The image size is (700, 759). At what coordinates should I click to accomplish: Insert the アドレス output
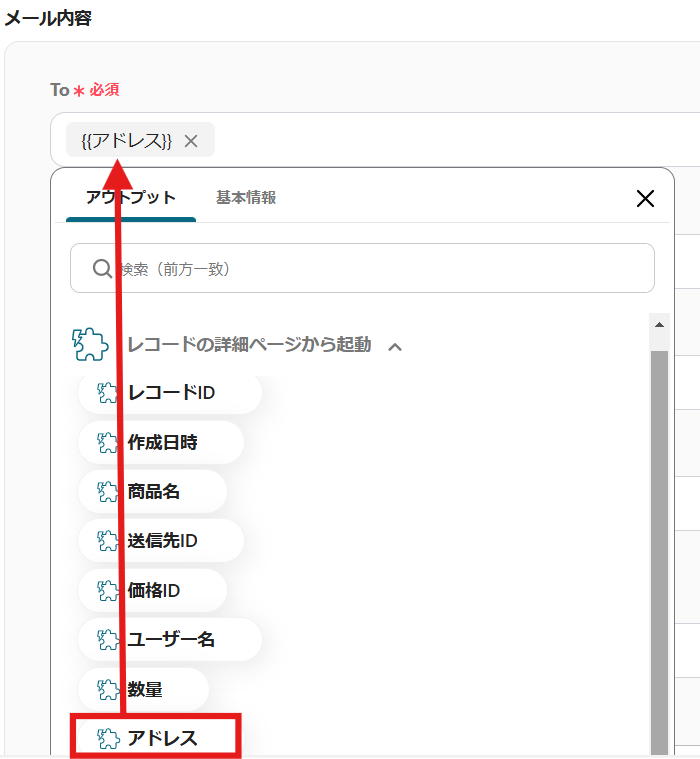tap(155, 737)
